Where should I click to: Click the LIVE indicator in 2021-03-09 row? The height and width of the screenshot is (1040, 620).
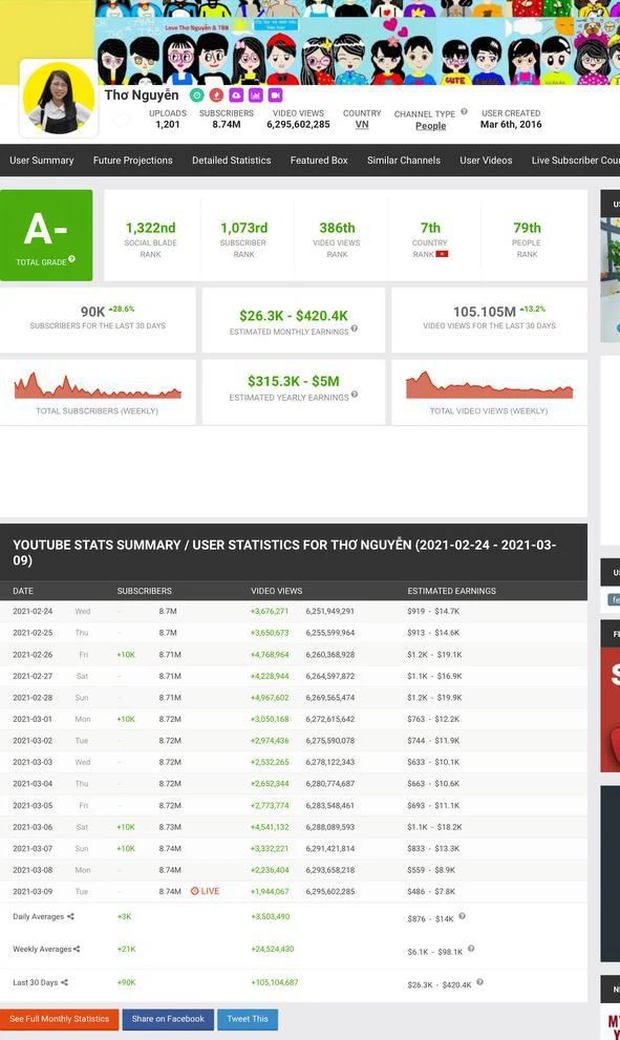click(x=205, y=891)
